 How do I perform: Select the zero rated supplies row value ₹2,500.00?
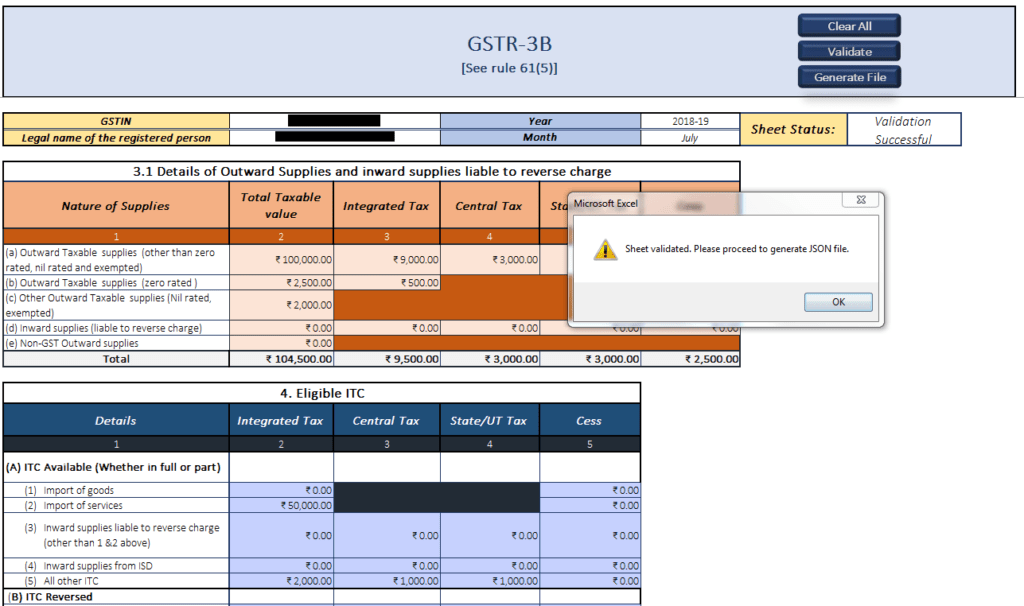click(x=281, y=282)
